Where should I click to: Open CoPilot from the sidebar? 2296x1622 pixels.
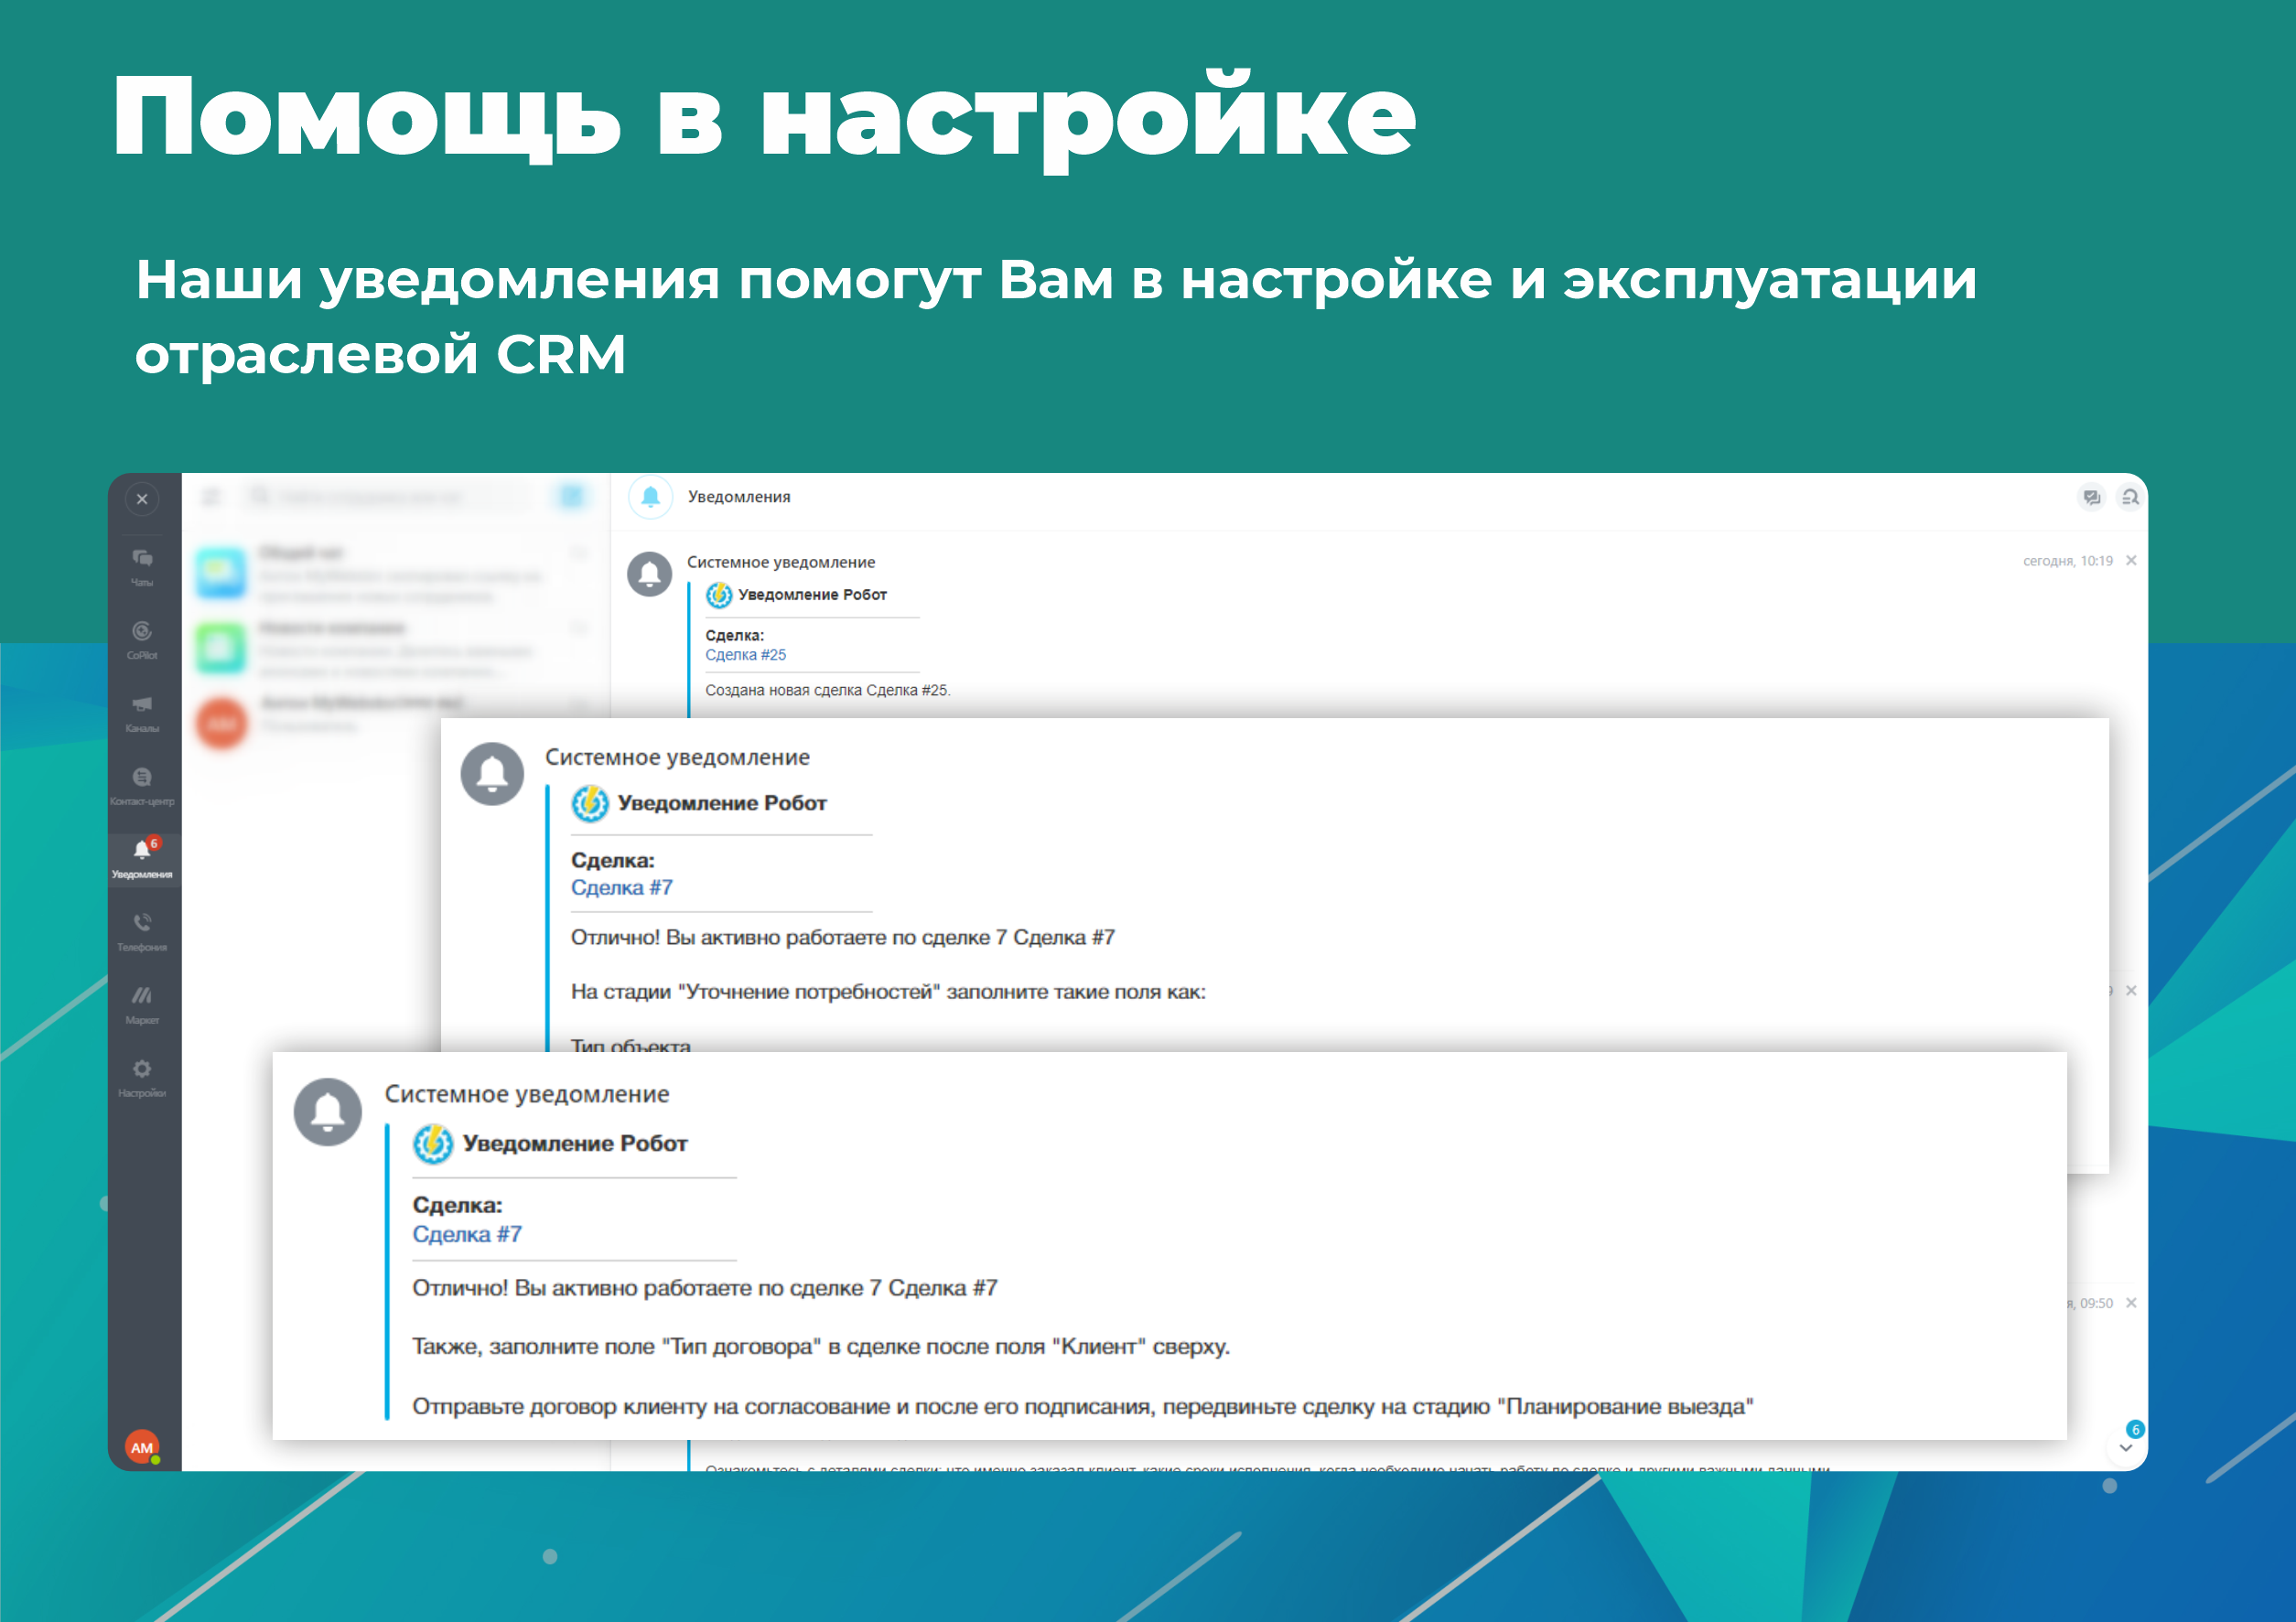[x=142, y=639]
